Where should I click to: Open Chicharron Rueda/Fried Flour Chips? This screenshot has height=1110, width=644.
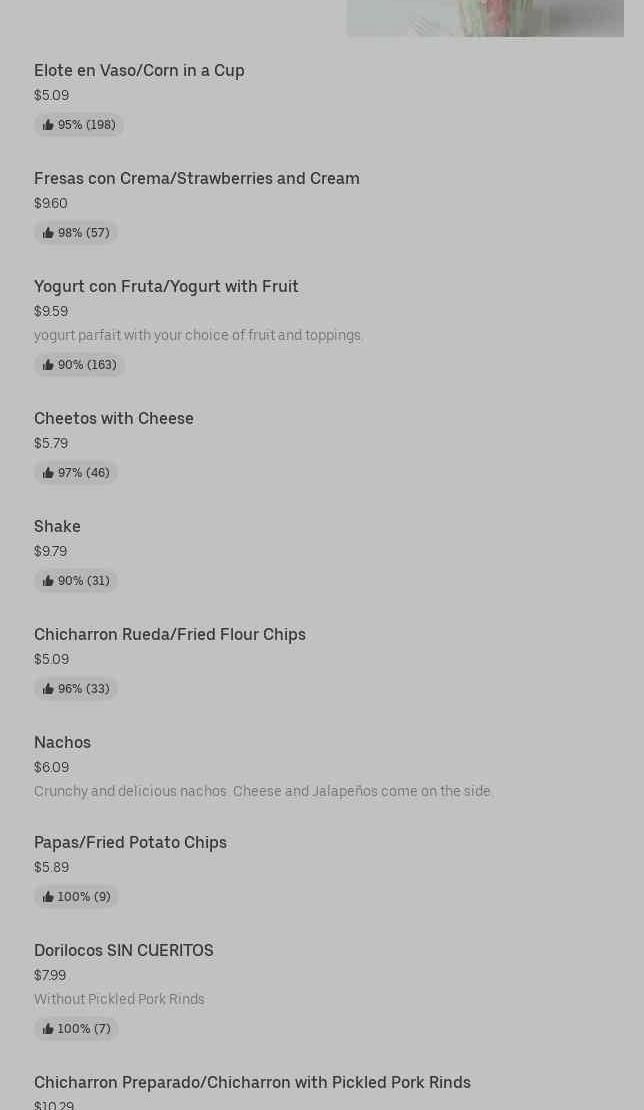coord(170,634)
